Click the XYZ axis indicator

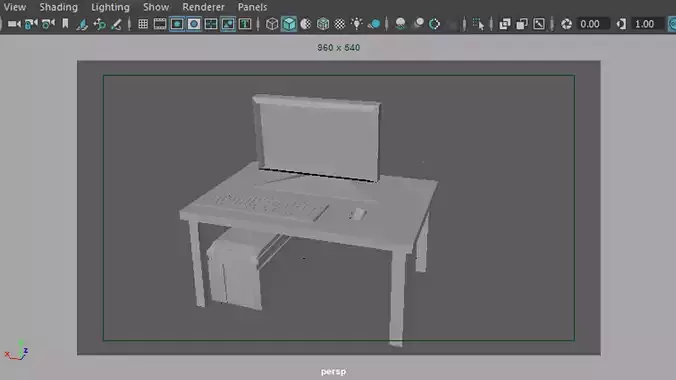(16, 351)
